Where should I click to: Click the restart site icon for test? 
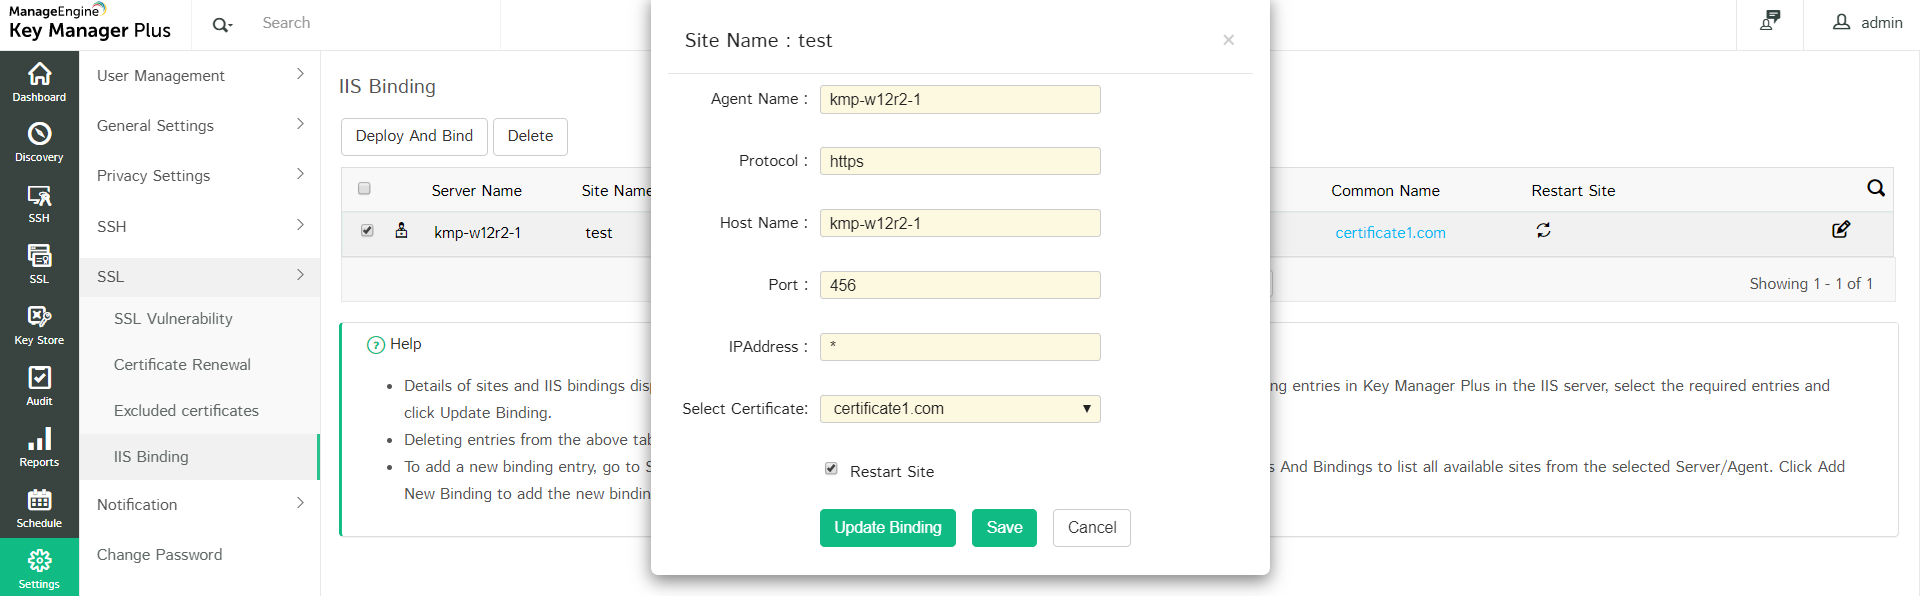1544,231
